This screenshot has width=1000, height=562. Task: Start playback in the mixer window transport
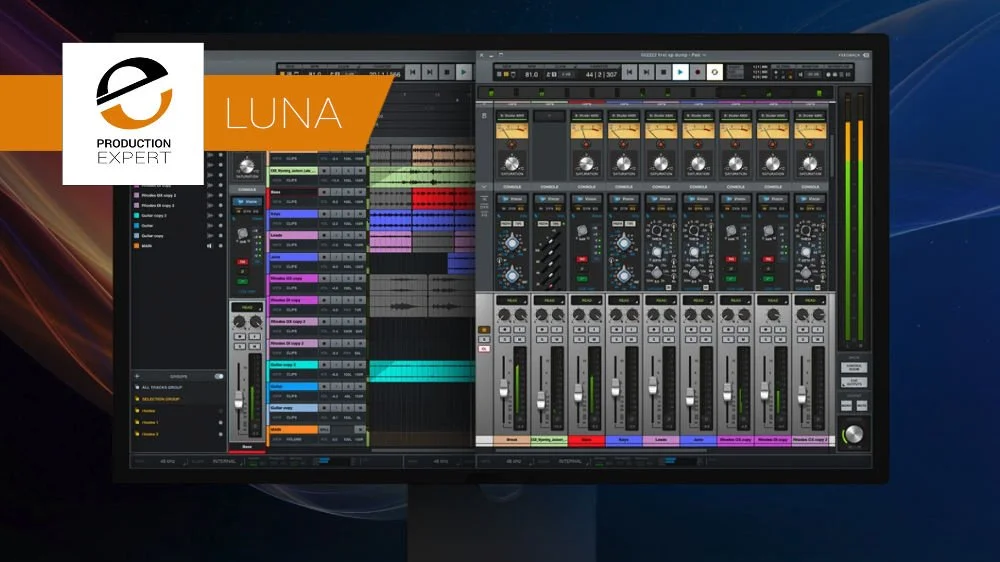[x=680, y=73]
